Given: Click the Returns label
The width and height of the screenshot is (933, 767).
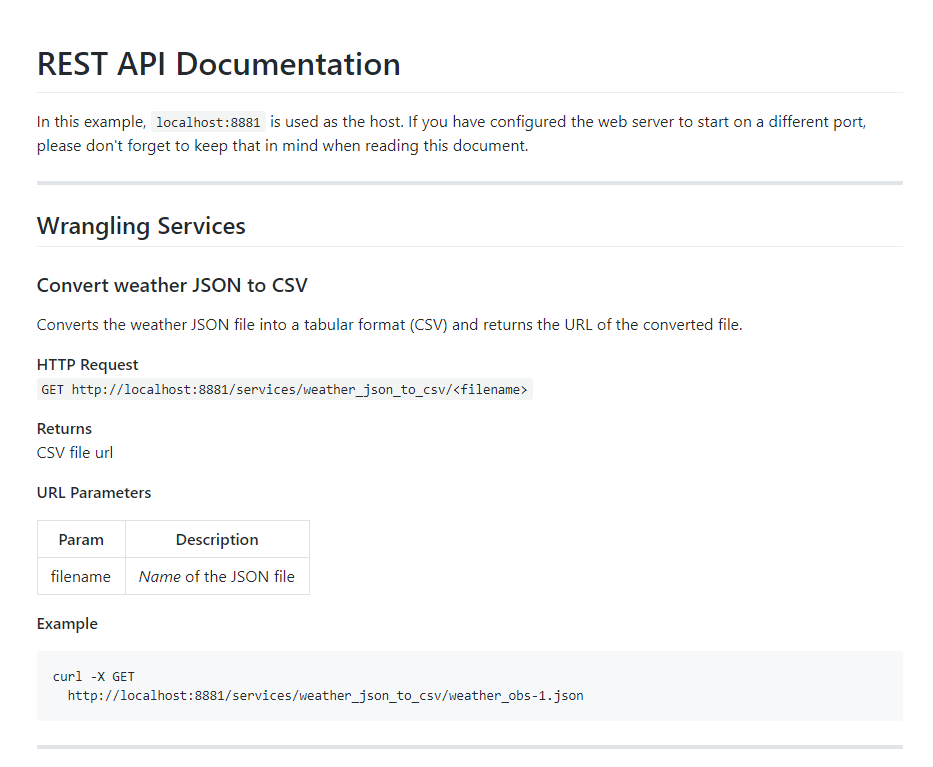Looking at the screenshot, I should coord(64,429).
